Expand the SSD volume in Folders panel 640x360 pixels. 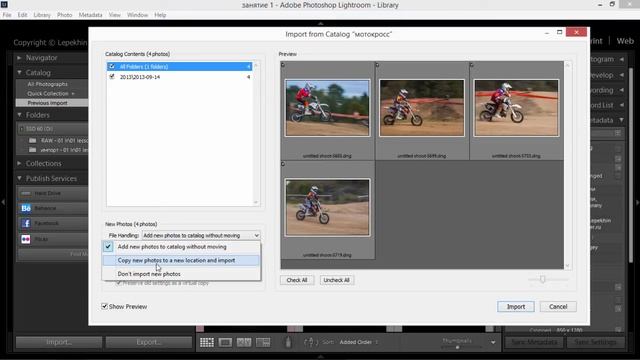(x=22, y=129)
